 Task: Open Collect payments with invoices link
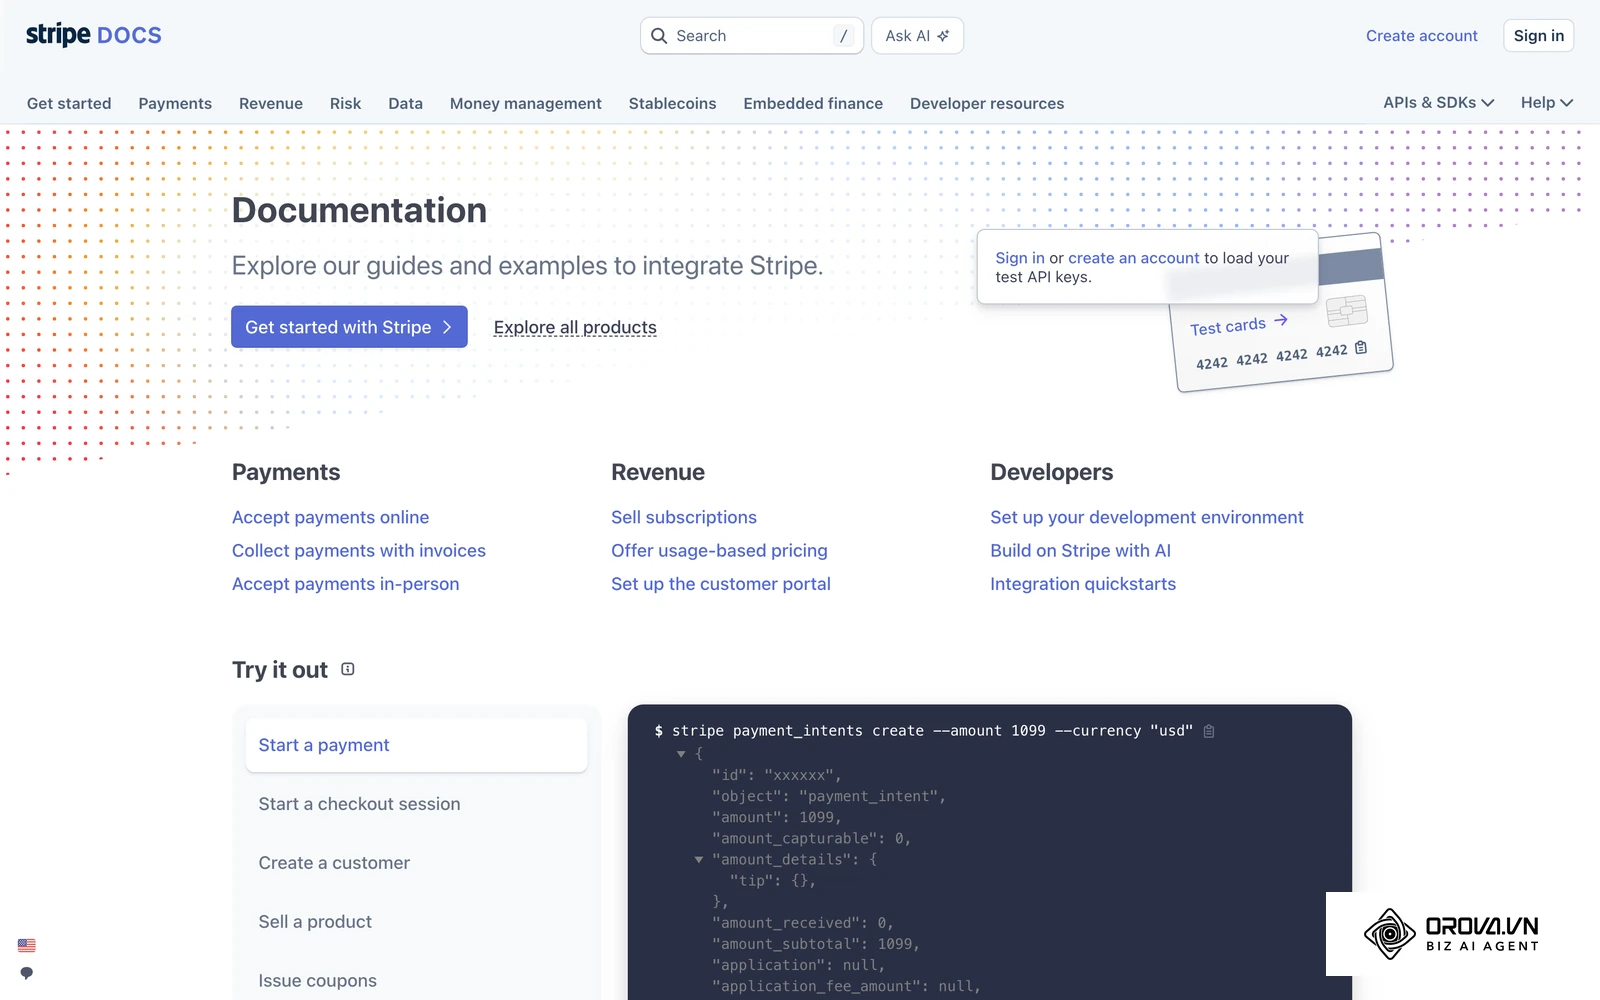click(359, 550)
